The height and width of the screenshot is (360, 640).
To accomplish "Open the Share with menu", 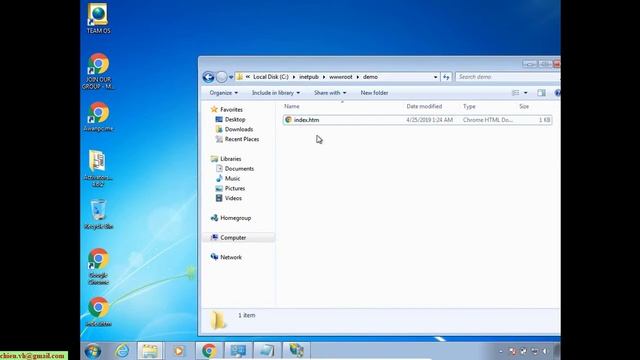I will [330, 93].
